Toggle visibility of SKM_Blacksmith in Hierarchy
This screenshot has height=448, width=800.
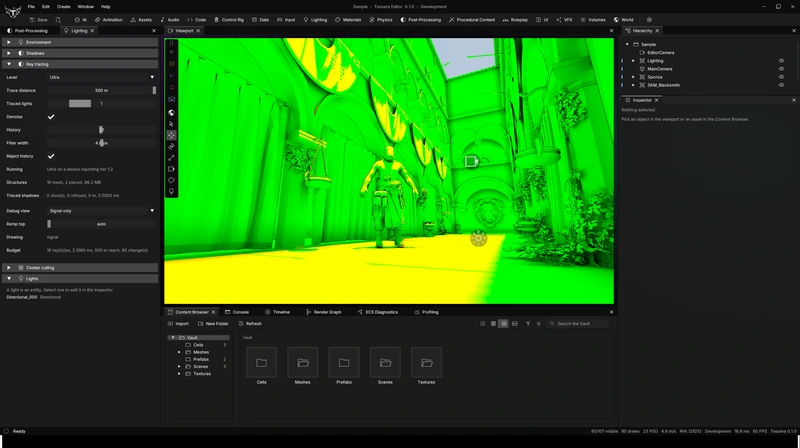point(781,85)
